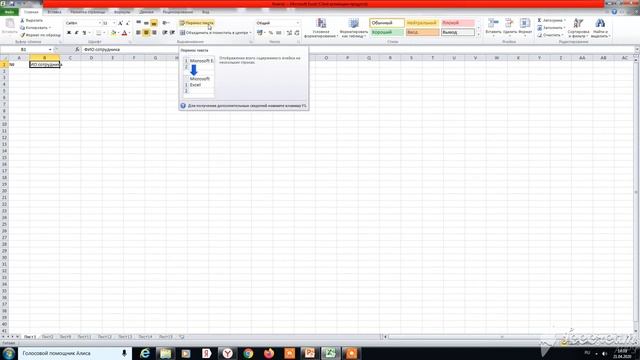Viewport: 640px width, 360px height.
Task: Align cell content to the middle vertically
Action: (x=146, y=23)
